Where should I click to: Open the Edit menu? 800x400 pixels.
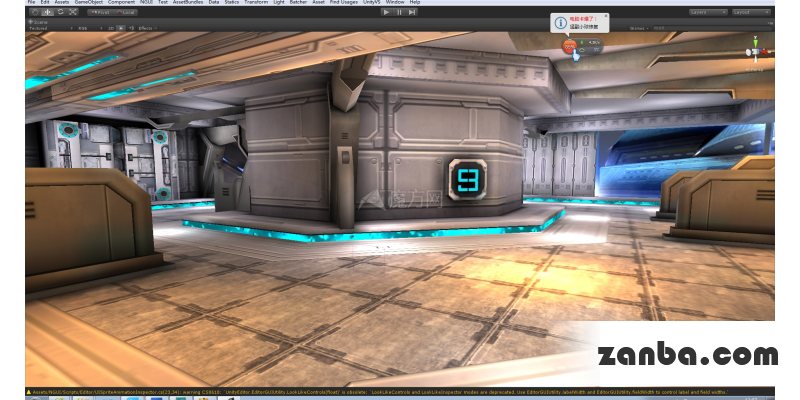[45, 3]
